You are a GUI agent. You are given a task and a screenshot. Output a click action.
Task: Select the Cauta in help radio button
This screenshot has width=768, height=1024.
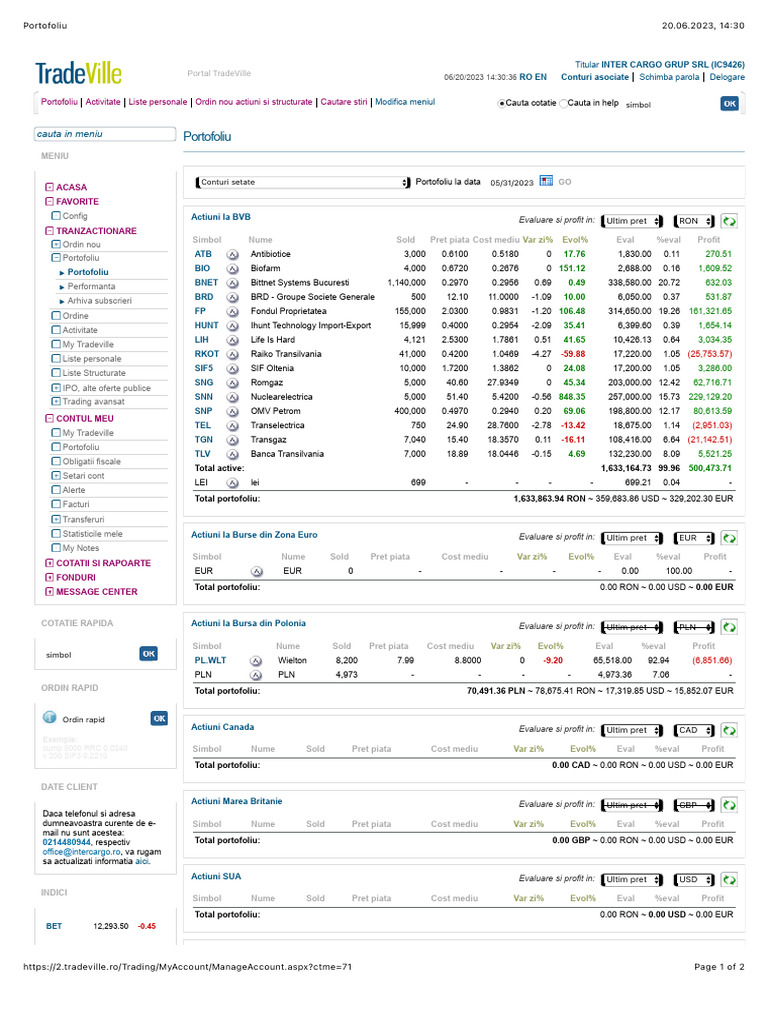tap(563, 103)
